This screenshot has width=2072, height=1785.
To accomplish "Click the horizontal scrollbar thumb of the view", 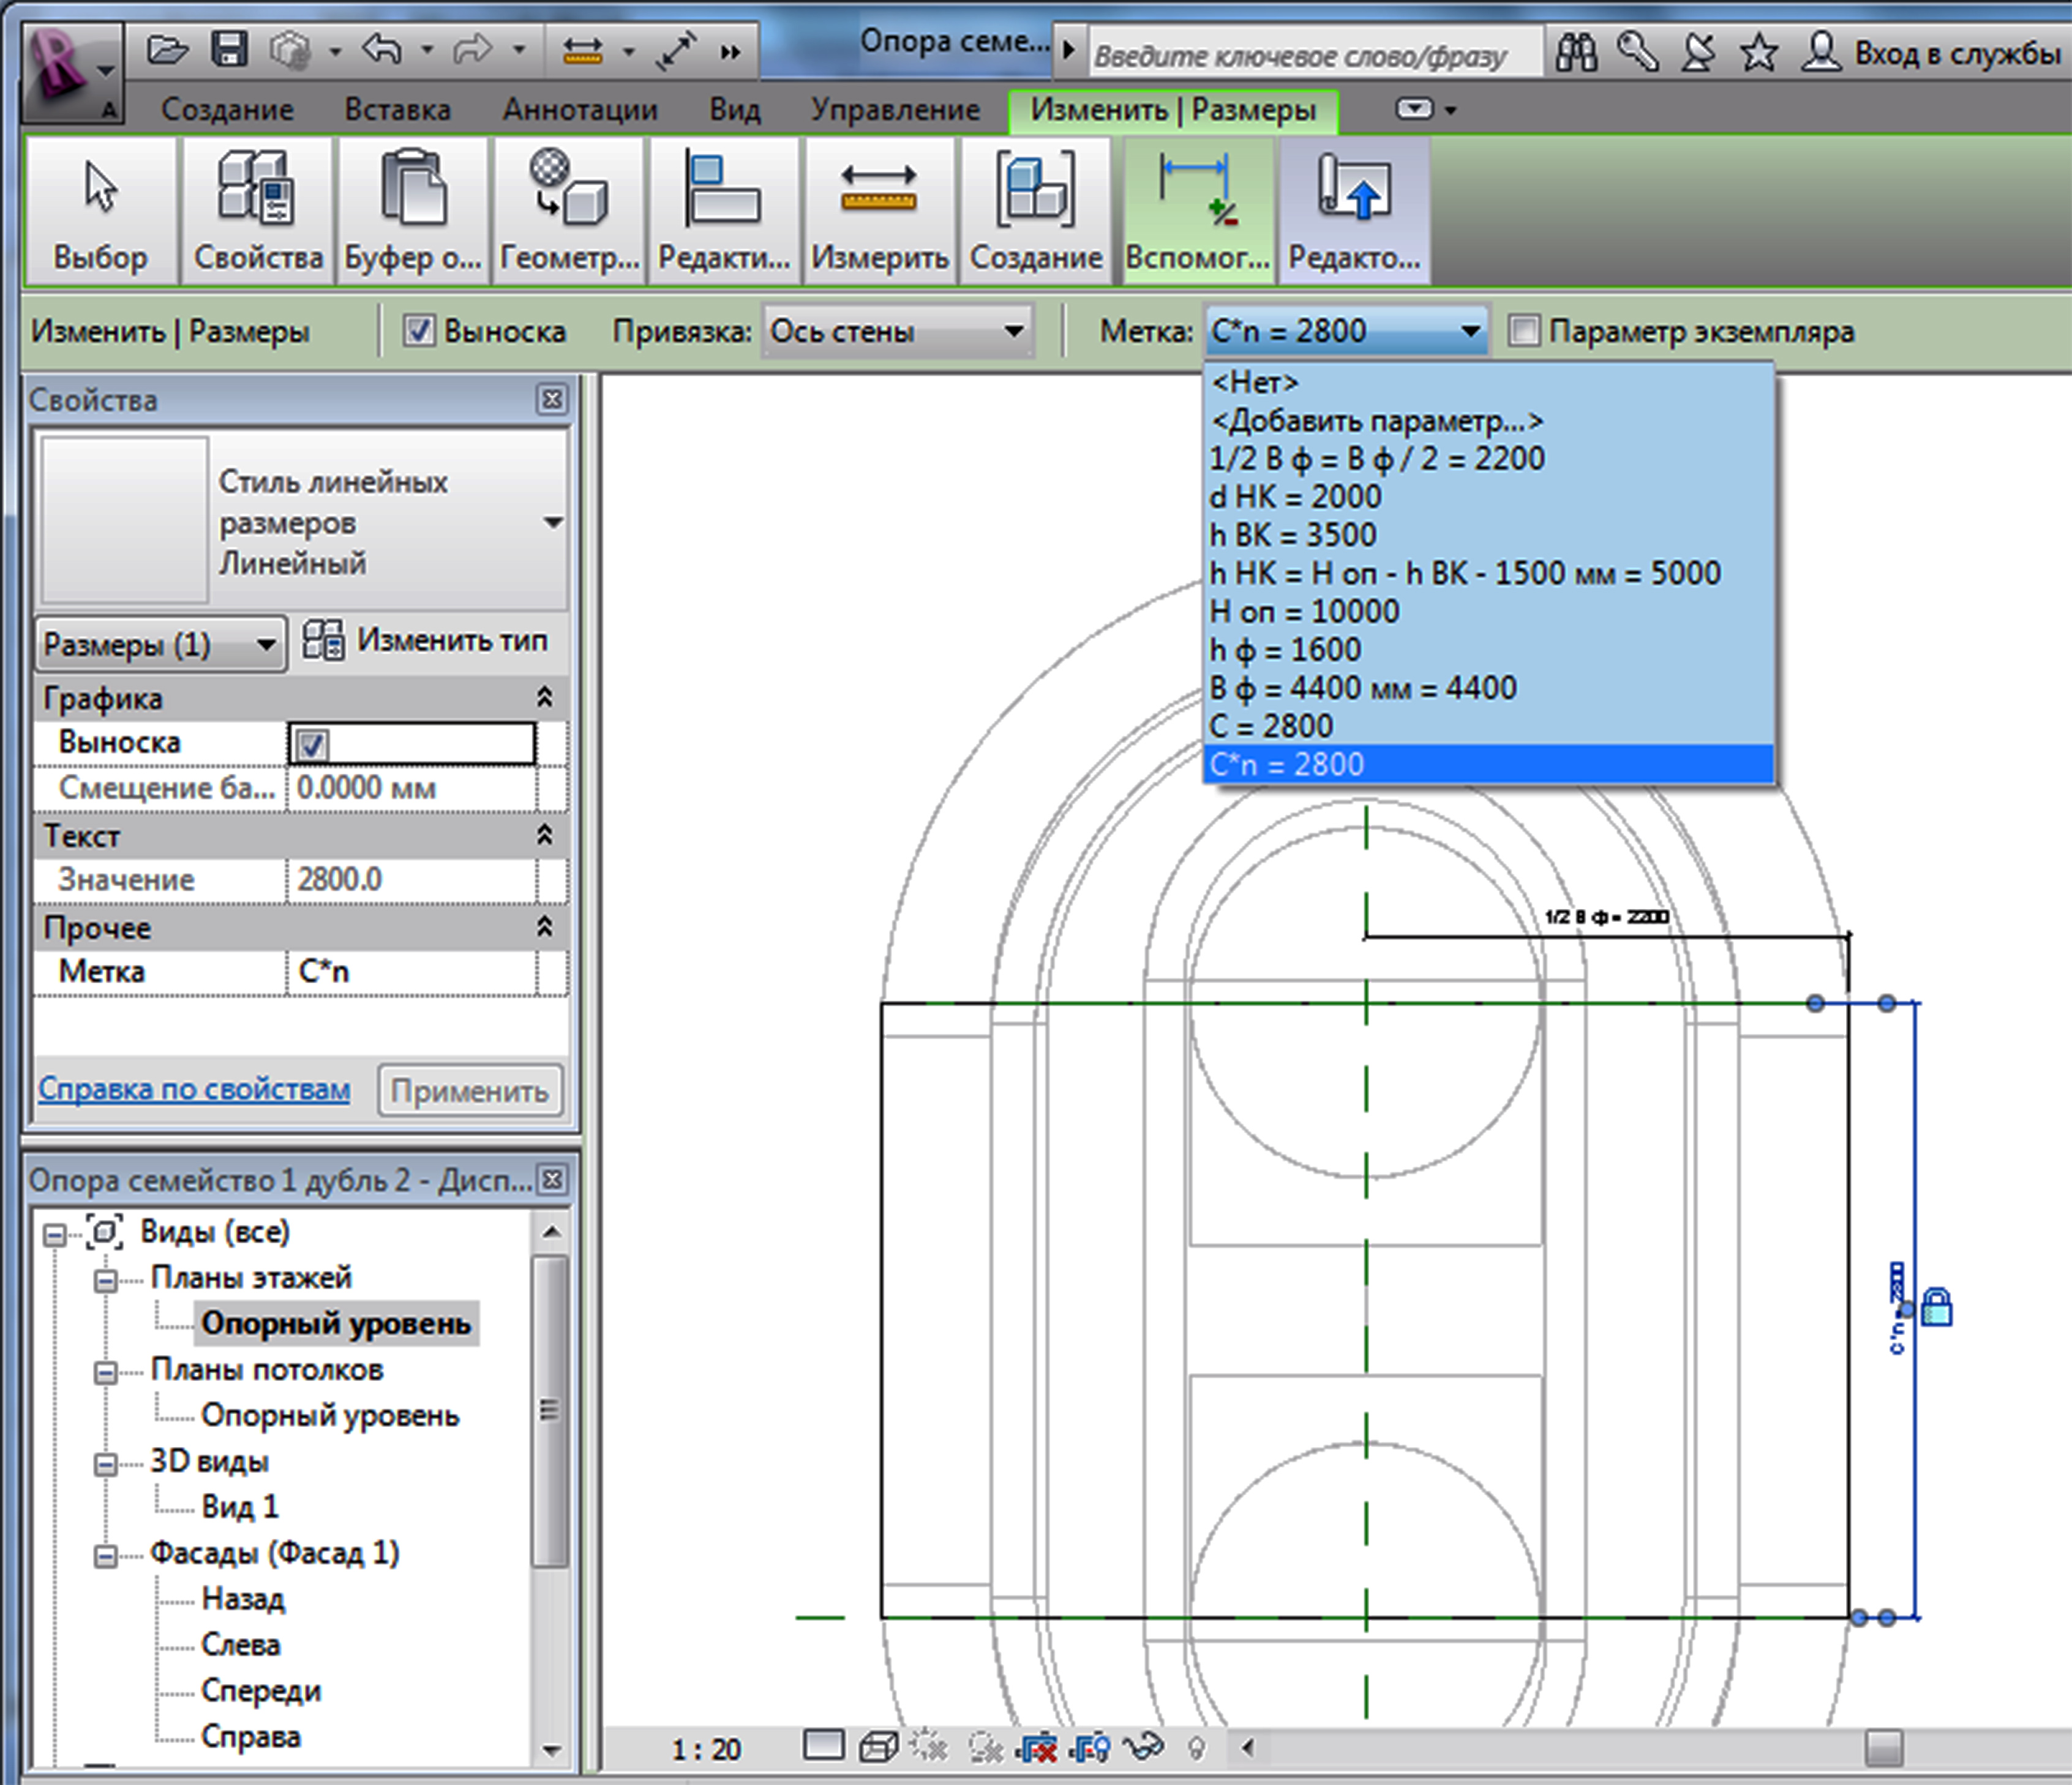I will (x=1883, y=1749).
